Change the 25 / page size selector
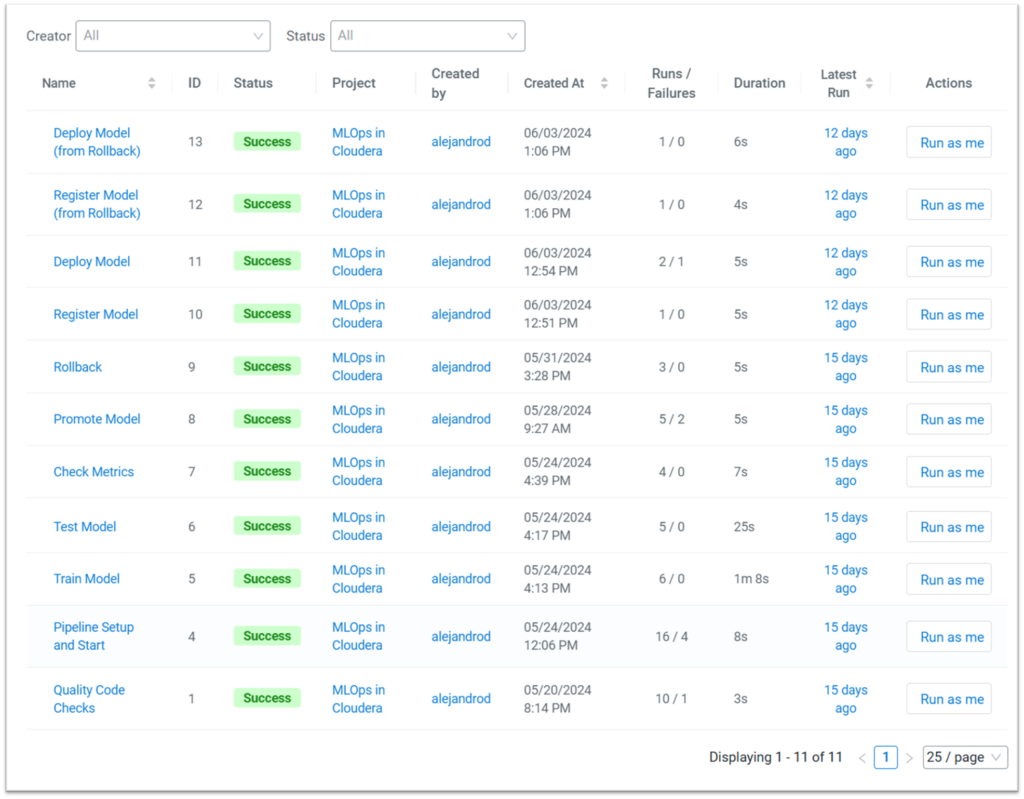The width and height of the screenshot is (1024, 799). pos(965,757)
